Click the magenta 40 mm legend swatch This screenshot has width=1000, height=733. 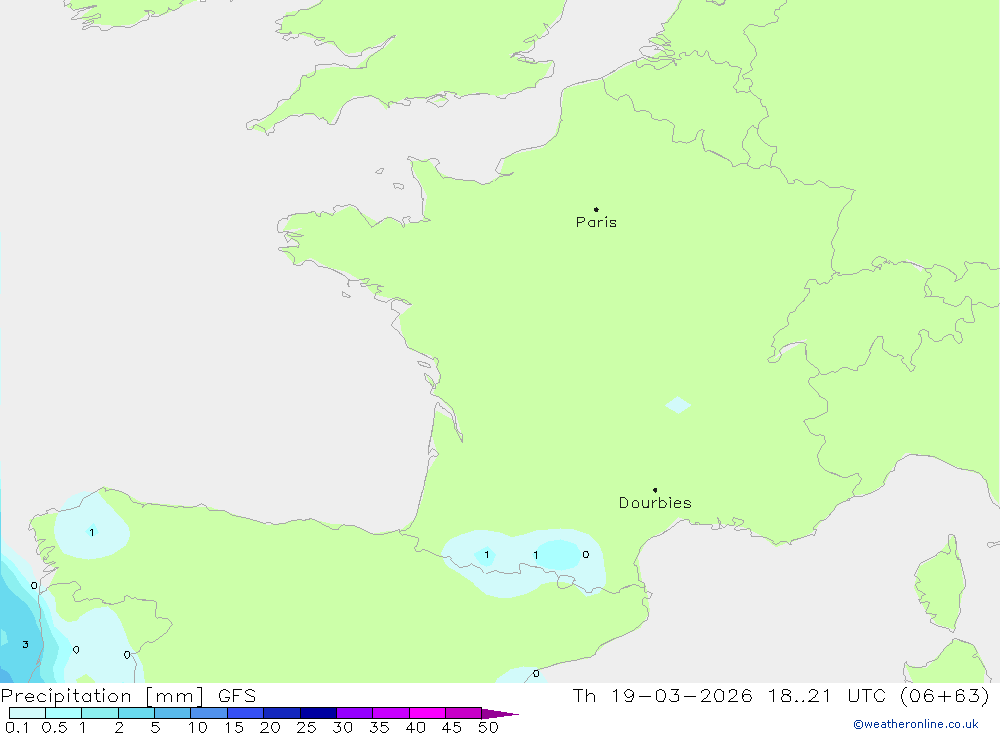click(427, 713)
